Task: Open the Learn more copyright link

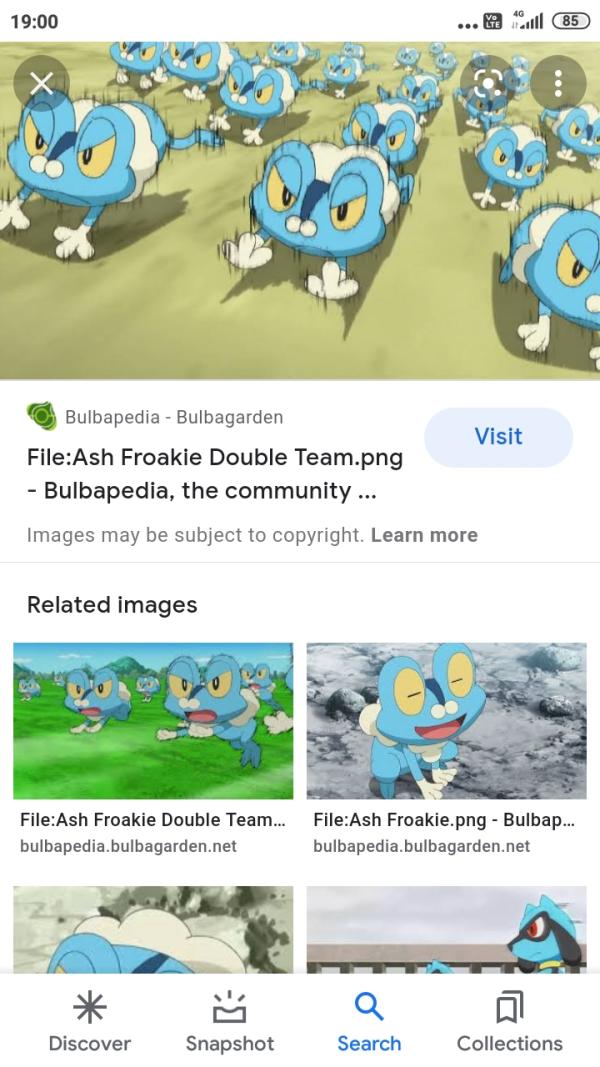Action: point(424,536)
